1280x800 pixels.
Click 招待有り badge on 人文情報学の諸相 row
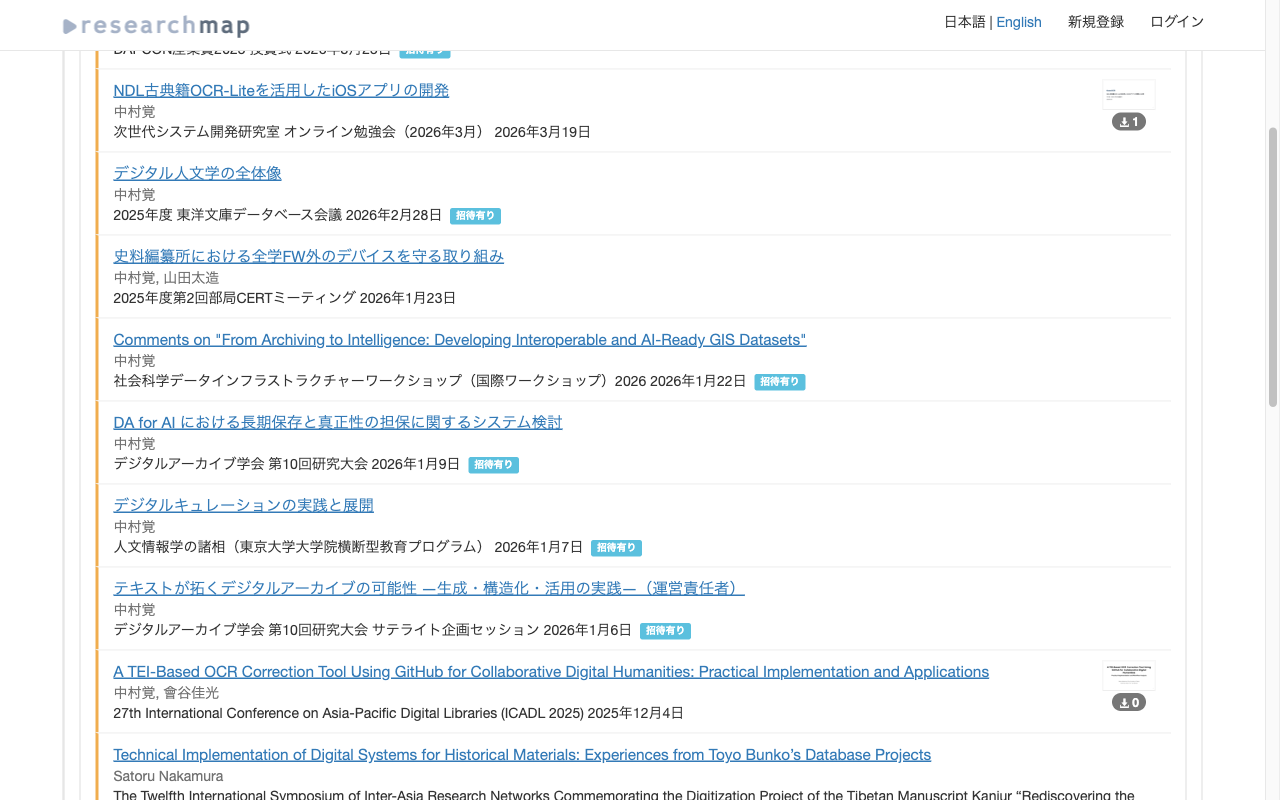click(616, 548)
